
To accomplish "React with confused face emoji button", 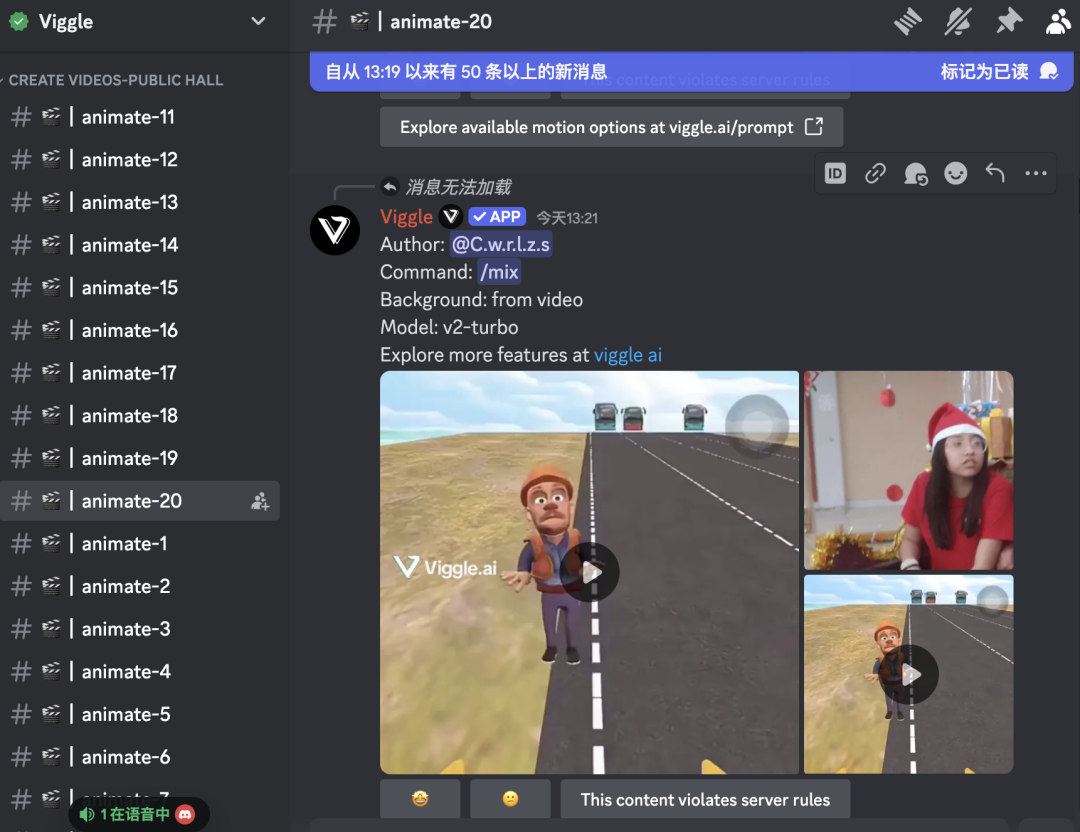I will coord(510,799).
